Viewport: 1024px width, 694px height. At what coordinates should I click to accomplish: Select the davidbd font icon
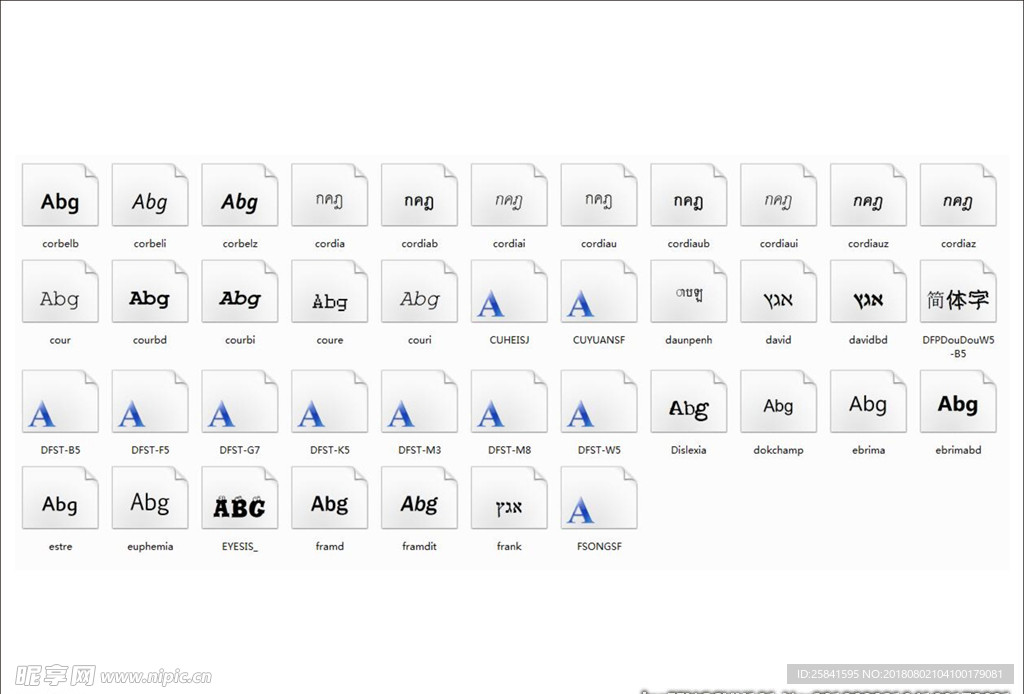click(868, 294)
